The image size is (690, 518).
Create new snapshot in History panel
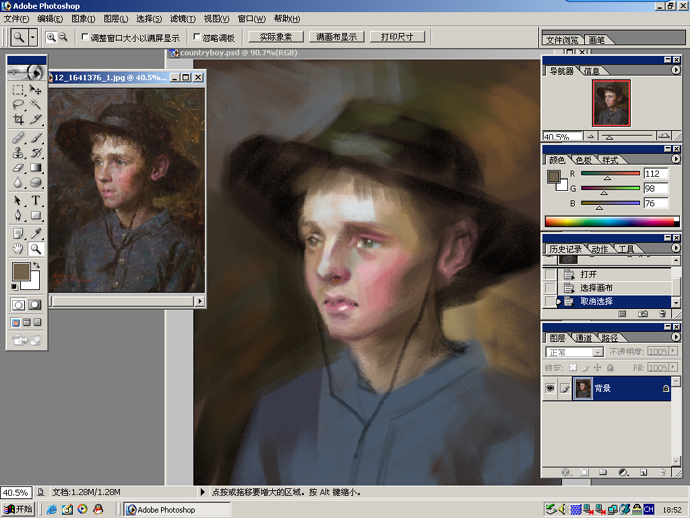coord(643,313)
